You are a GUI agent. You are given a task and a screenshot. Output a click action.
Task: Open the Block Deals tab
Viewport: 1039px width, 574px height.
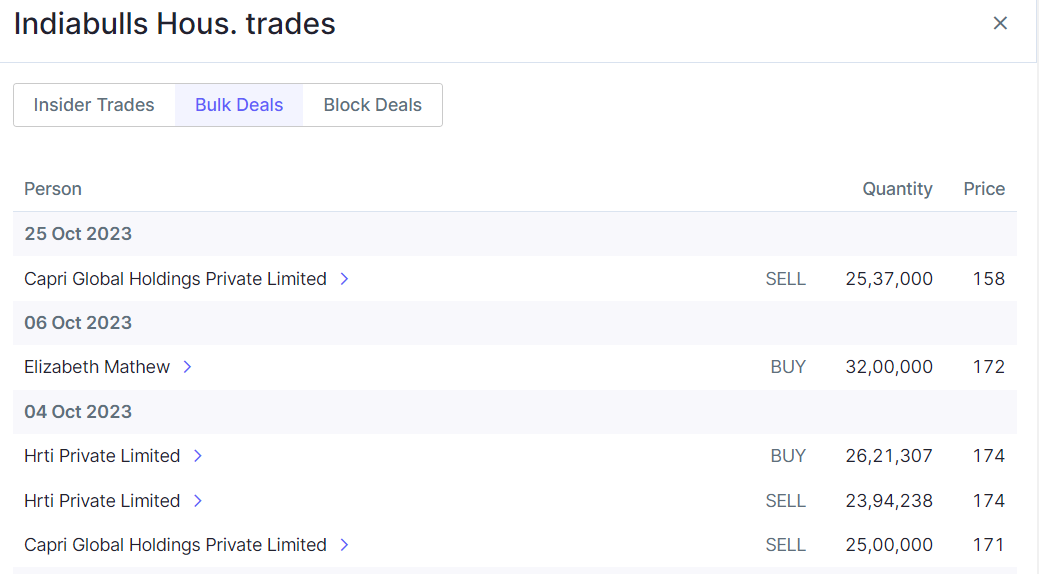pyautogui.click(x=372, y=105)
